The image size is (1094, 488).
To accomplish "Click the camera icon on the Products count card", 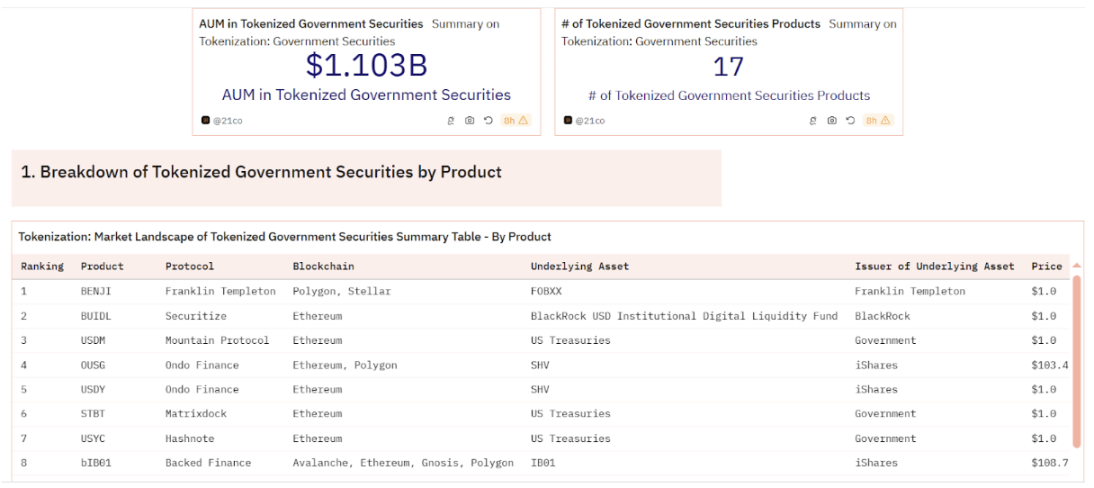I will [x=832, y=120].
